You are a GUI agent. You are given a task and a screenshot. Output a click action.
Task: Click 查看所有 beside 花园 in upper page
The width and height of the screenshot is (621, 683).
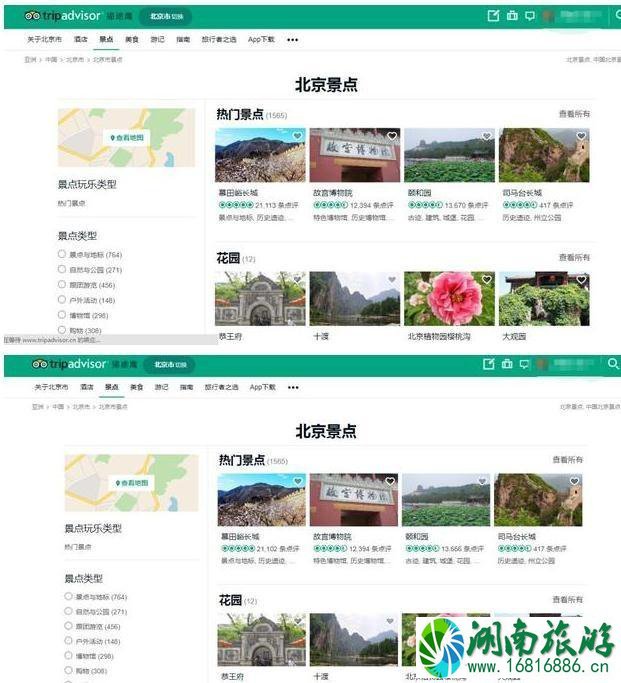click(x=574, y=257)
